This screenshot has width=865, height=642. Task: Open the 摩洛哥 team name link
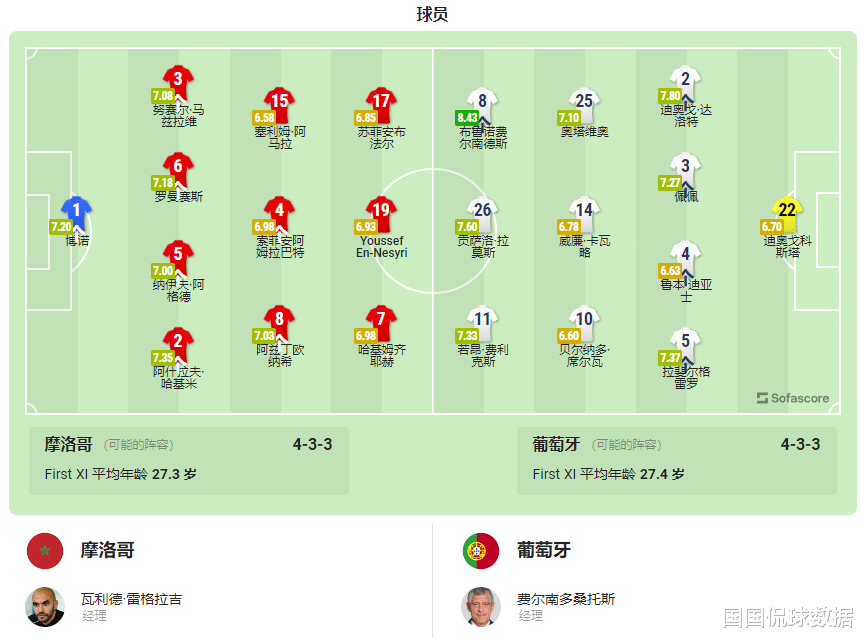click(x=107, y=551)
